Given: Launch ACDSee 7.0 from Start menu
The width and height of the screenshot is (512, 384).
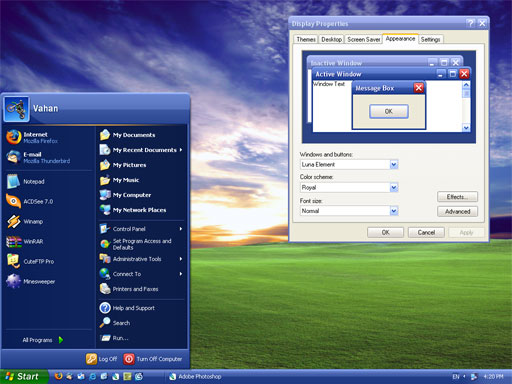Looking at the screenshot, I should point(48,201).
